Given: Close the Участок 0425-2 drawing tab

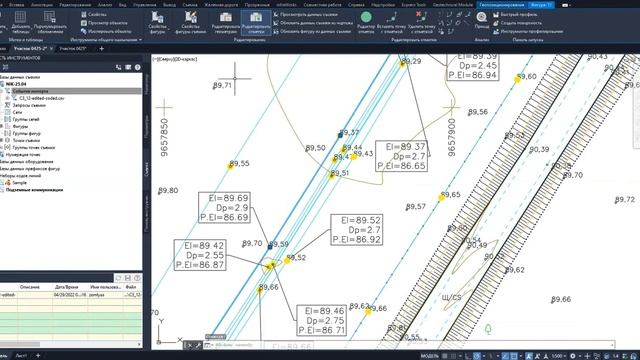Looking at the screenshot, I should pos(51,49).
